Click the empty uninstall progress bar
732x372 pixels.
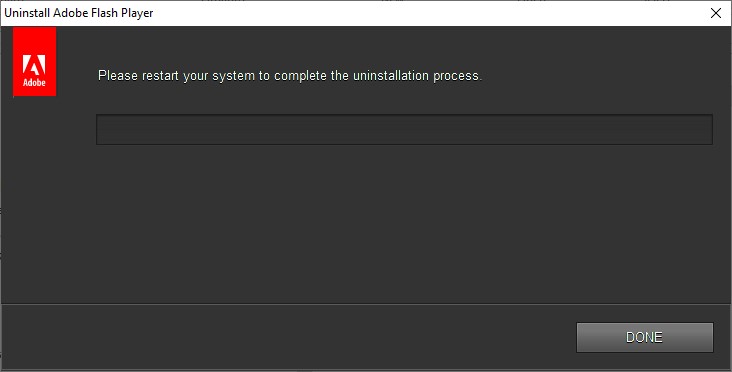404,129
